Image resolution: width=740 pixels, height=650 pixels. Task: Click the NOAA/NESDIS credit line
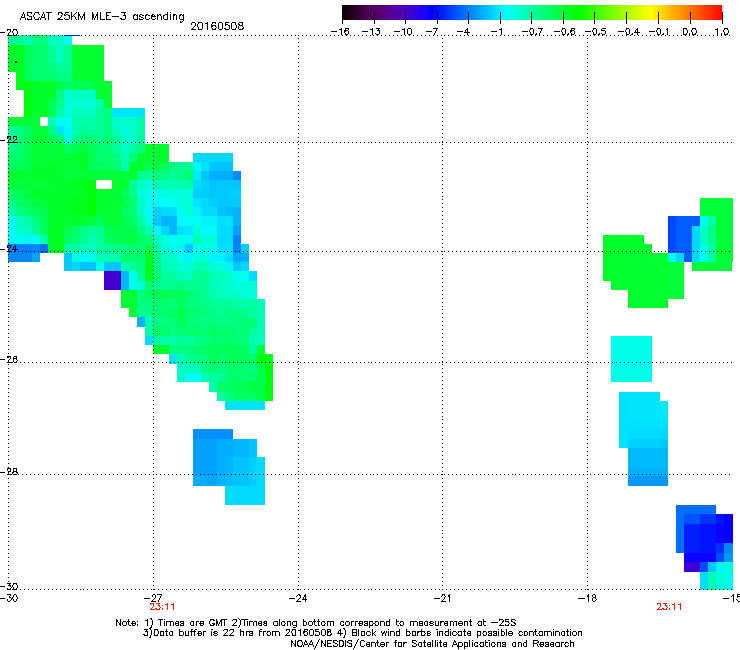tap(432, 644)
